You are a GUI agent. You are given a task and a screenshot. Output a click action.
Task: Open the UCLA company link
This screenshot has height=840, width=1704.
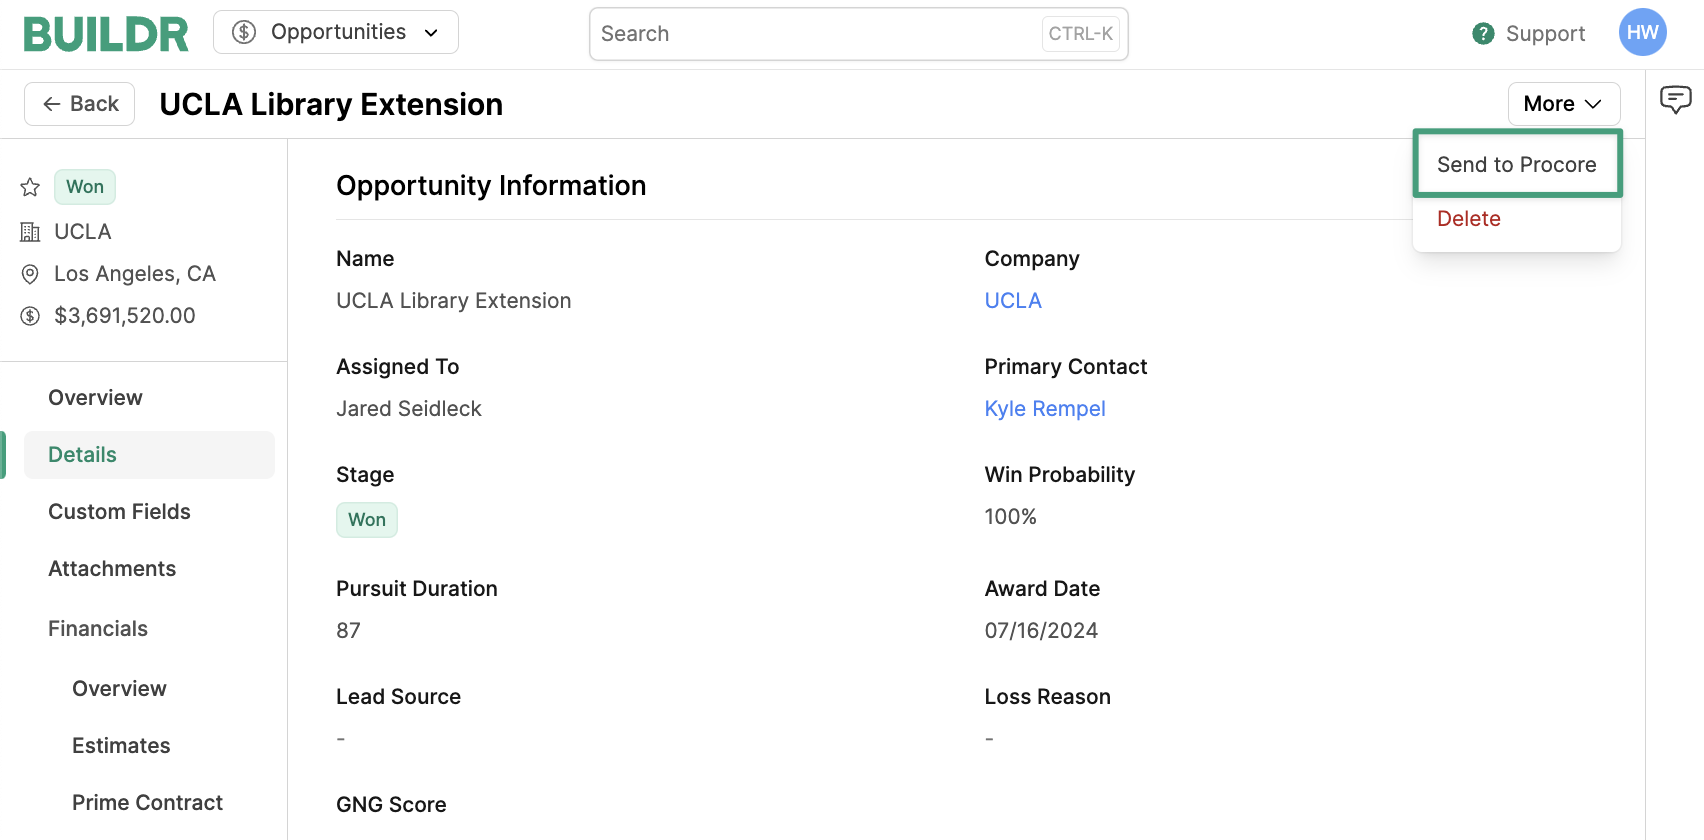click(1013, 301)
